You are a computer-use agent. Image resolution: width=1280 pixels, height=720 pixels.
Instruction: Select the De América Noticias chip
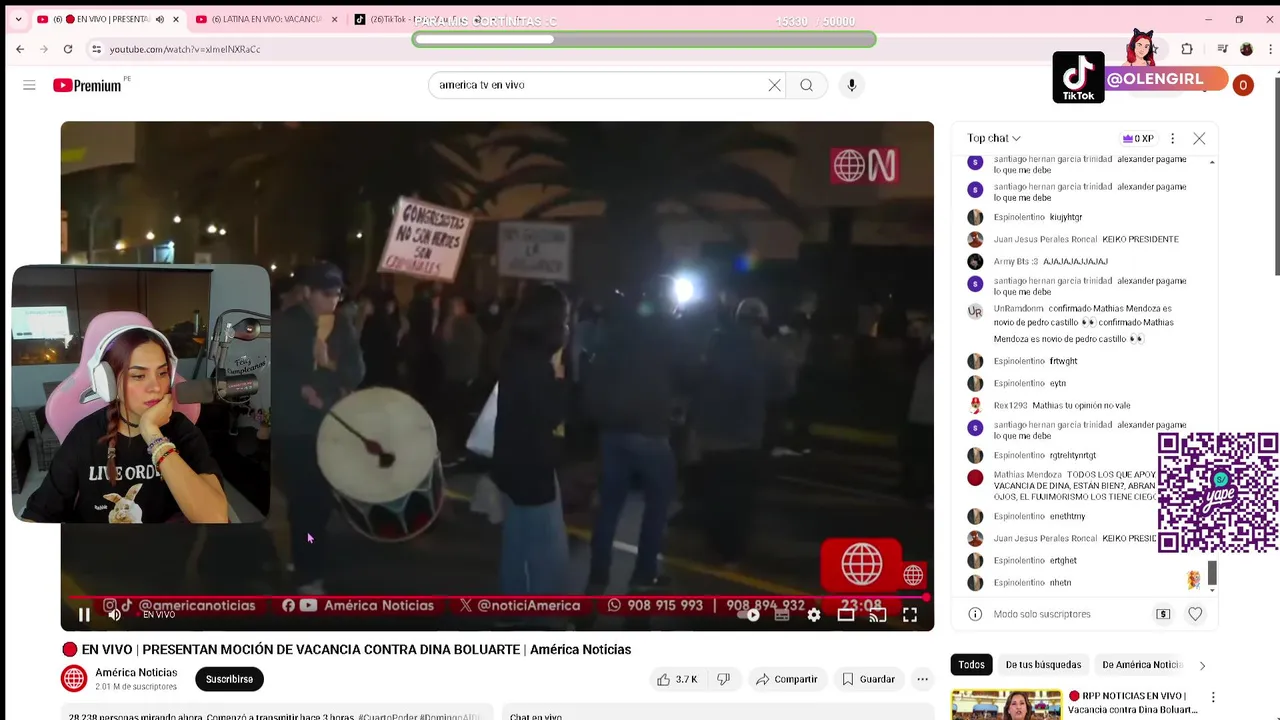pyautogui.click(x=1141, y=664)
